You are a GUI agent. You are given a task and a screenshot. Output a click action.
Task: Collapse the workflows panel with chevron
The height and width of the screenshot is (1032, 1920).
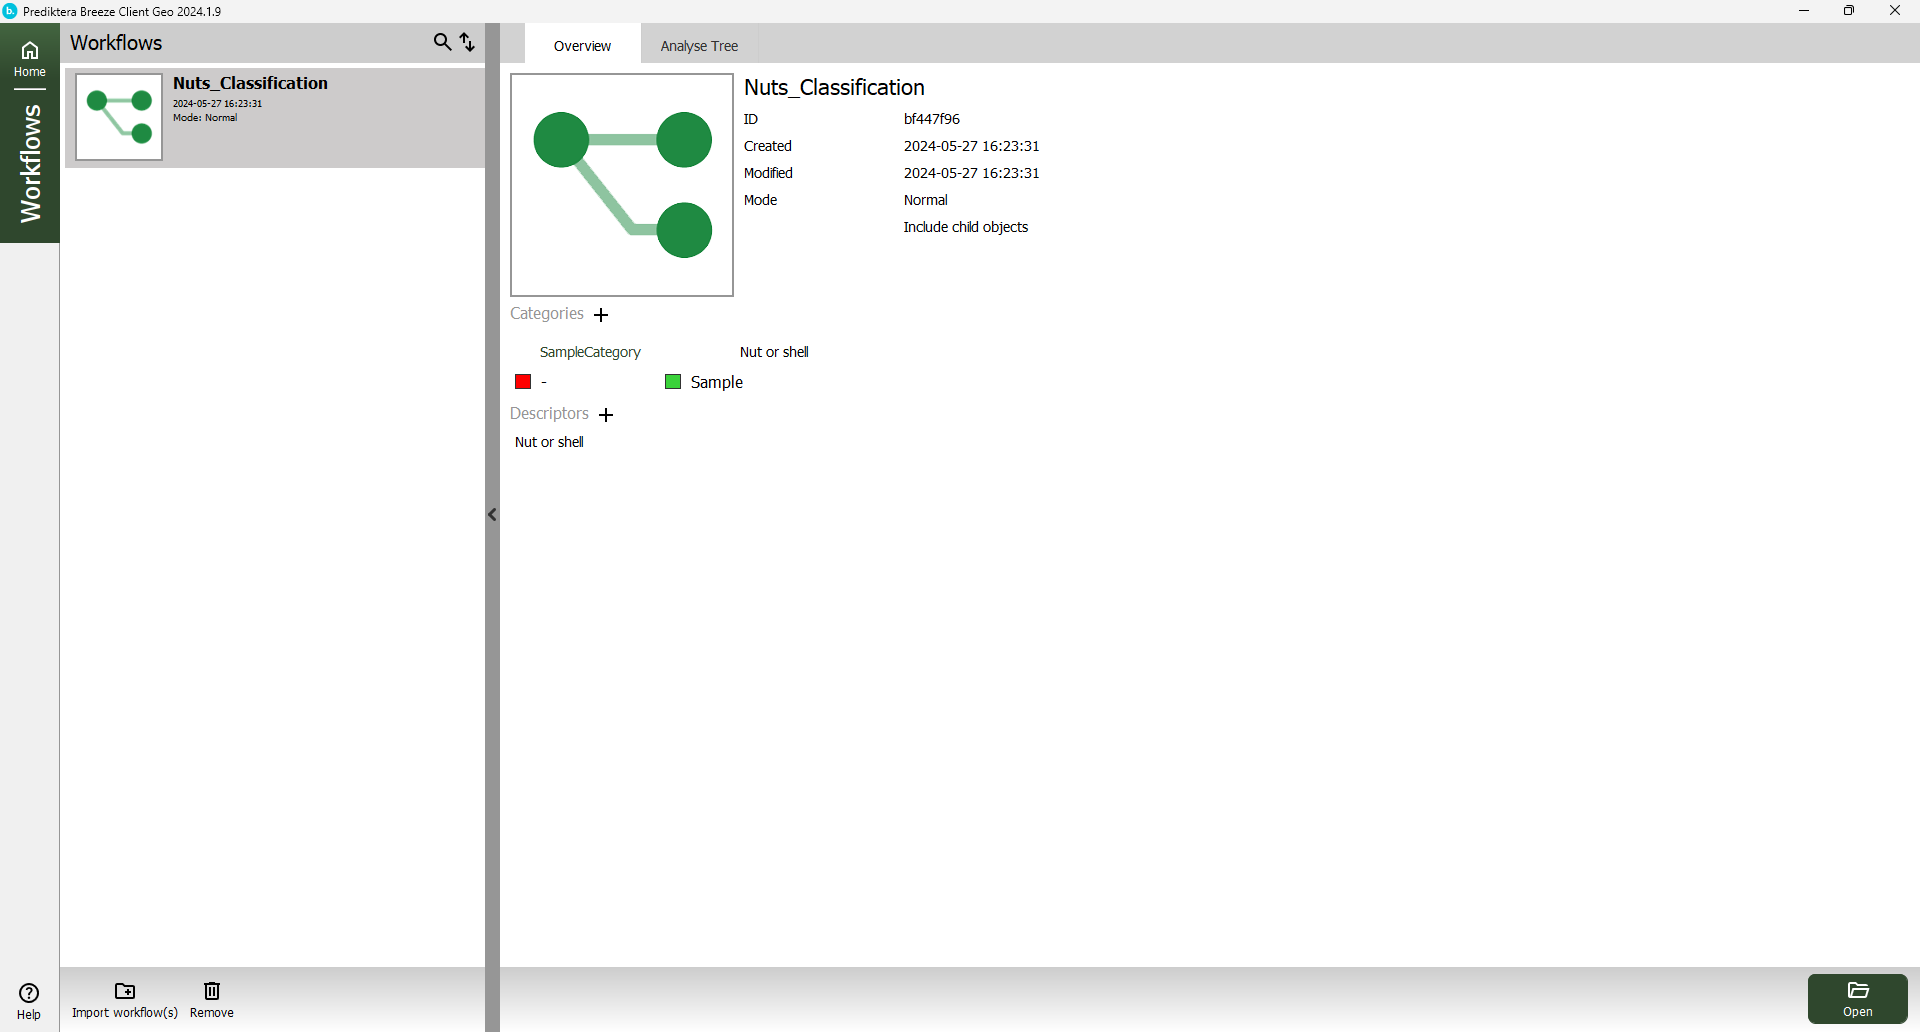coord(492,515)
